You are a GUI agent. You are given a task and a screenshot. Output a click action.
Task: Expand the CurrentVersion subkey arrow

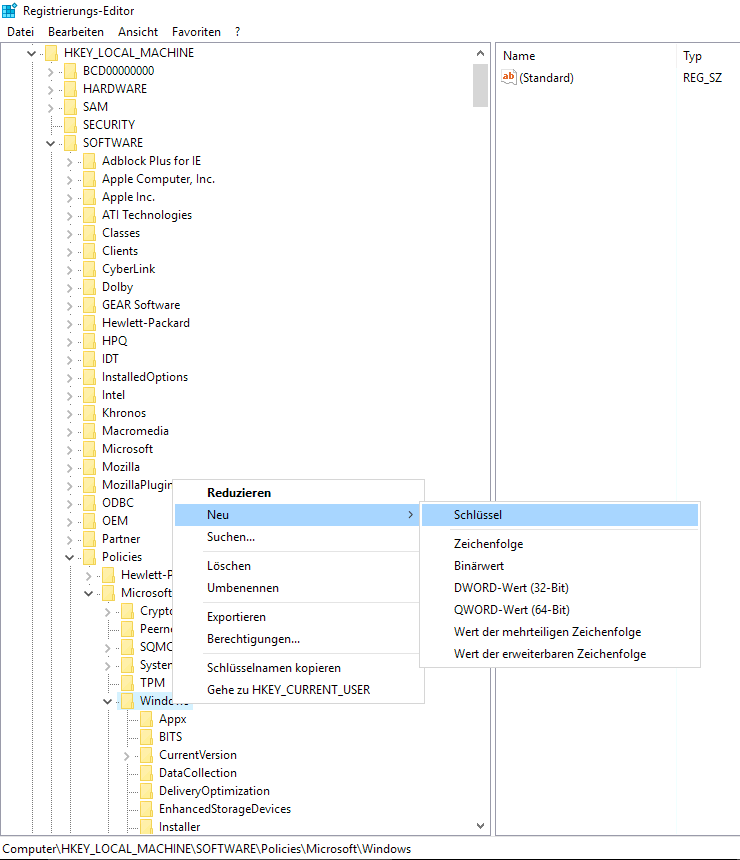pos(127,755)
